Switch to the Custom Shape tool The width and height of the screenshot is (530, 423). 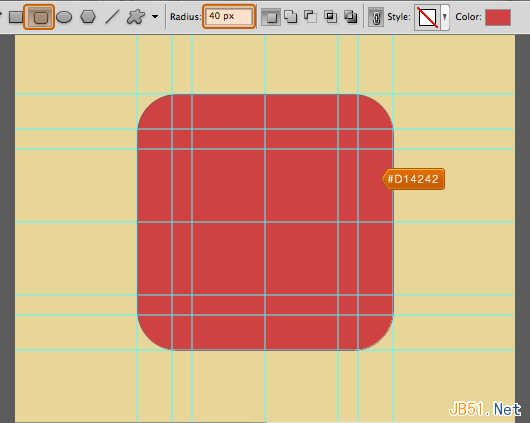click(136, 17)
